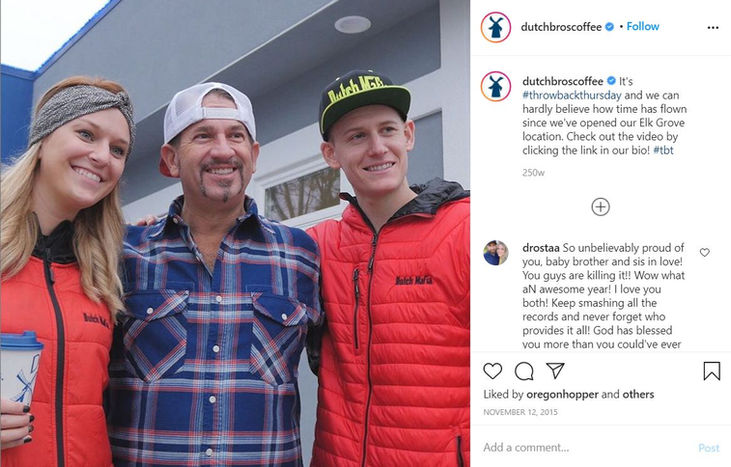Open the dutchbroscoffee windmill avatar in header
This screenshot has width=731, height=467.
[496, 27]
